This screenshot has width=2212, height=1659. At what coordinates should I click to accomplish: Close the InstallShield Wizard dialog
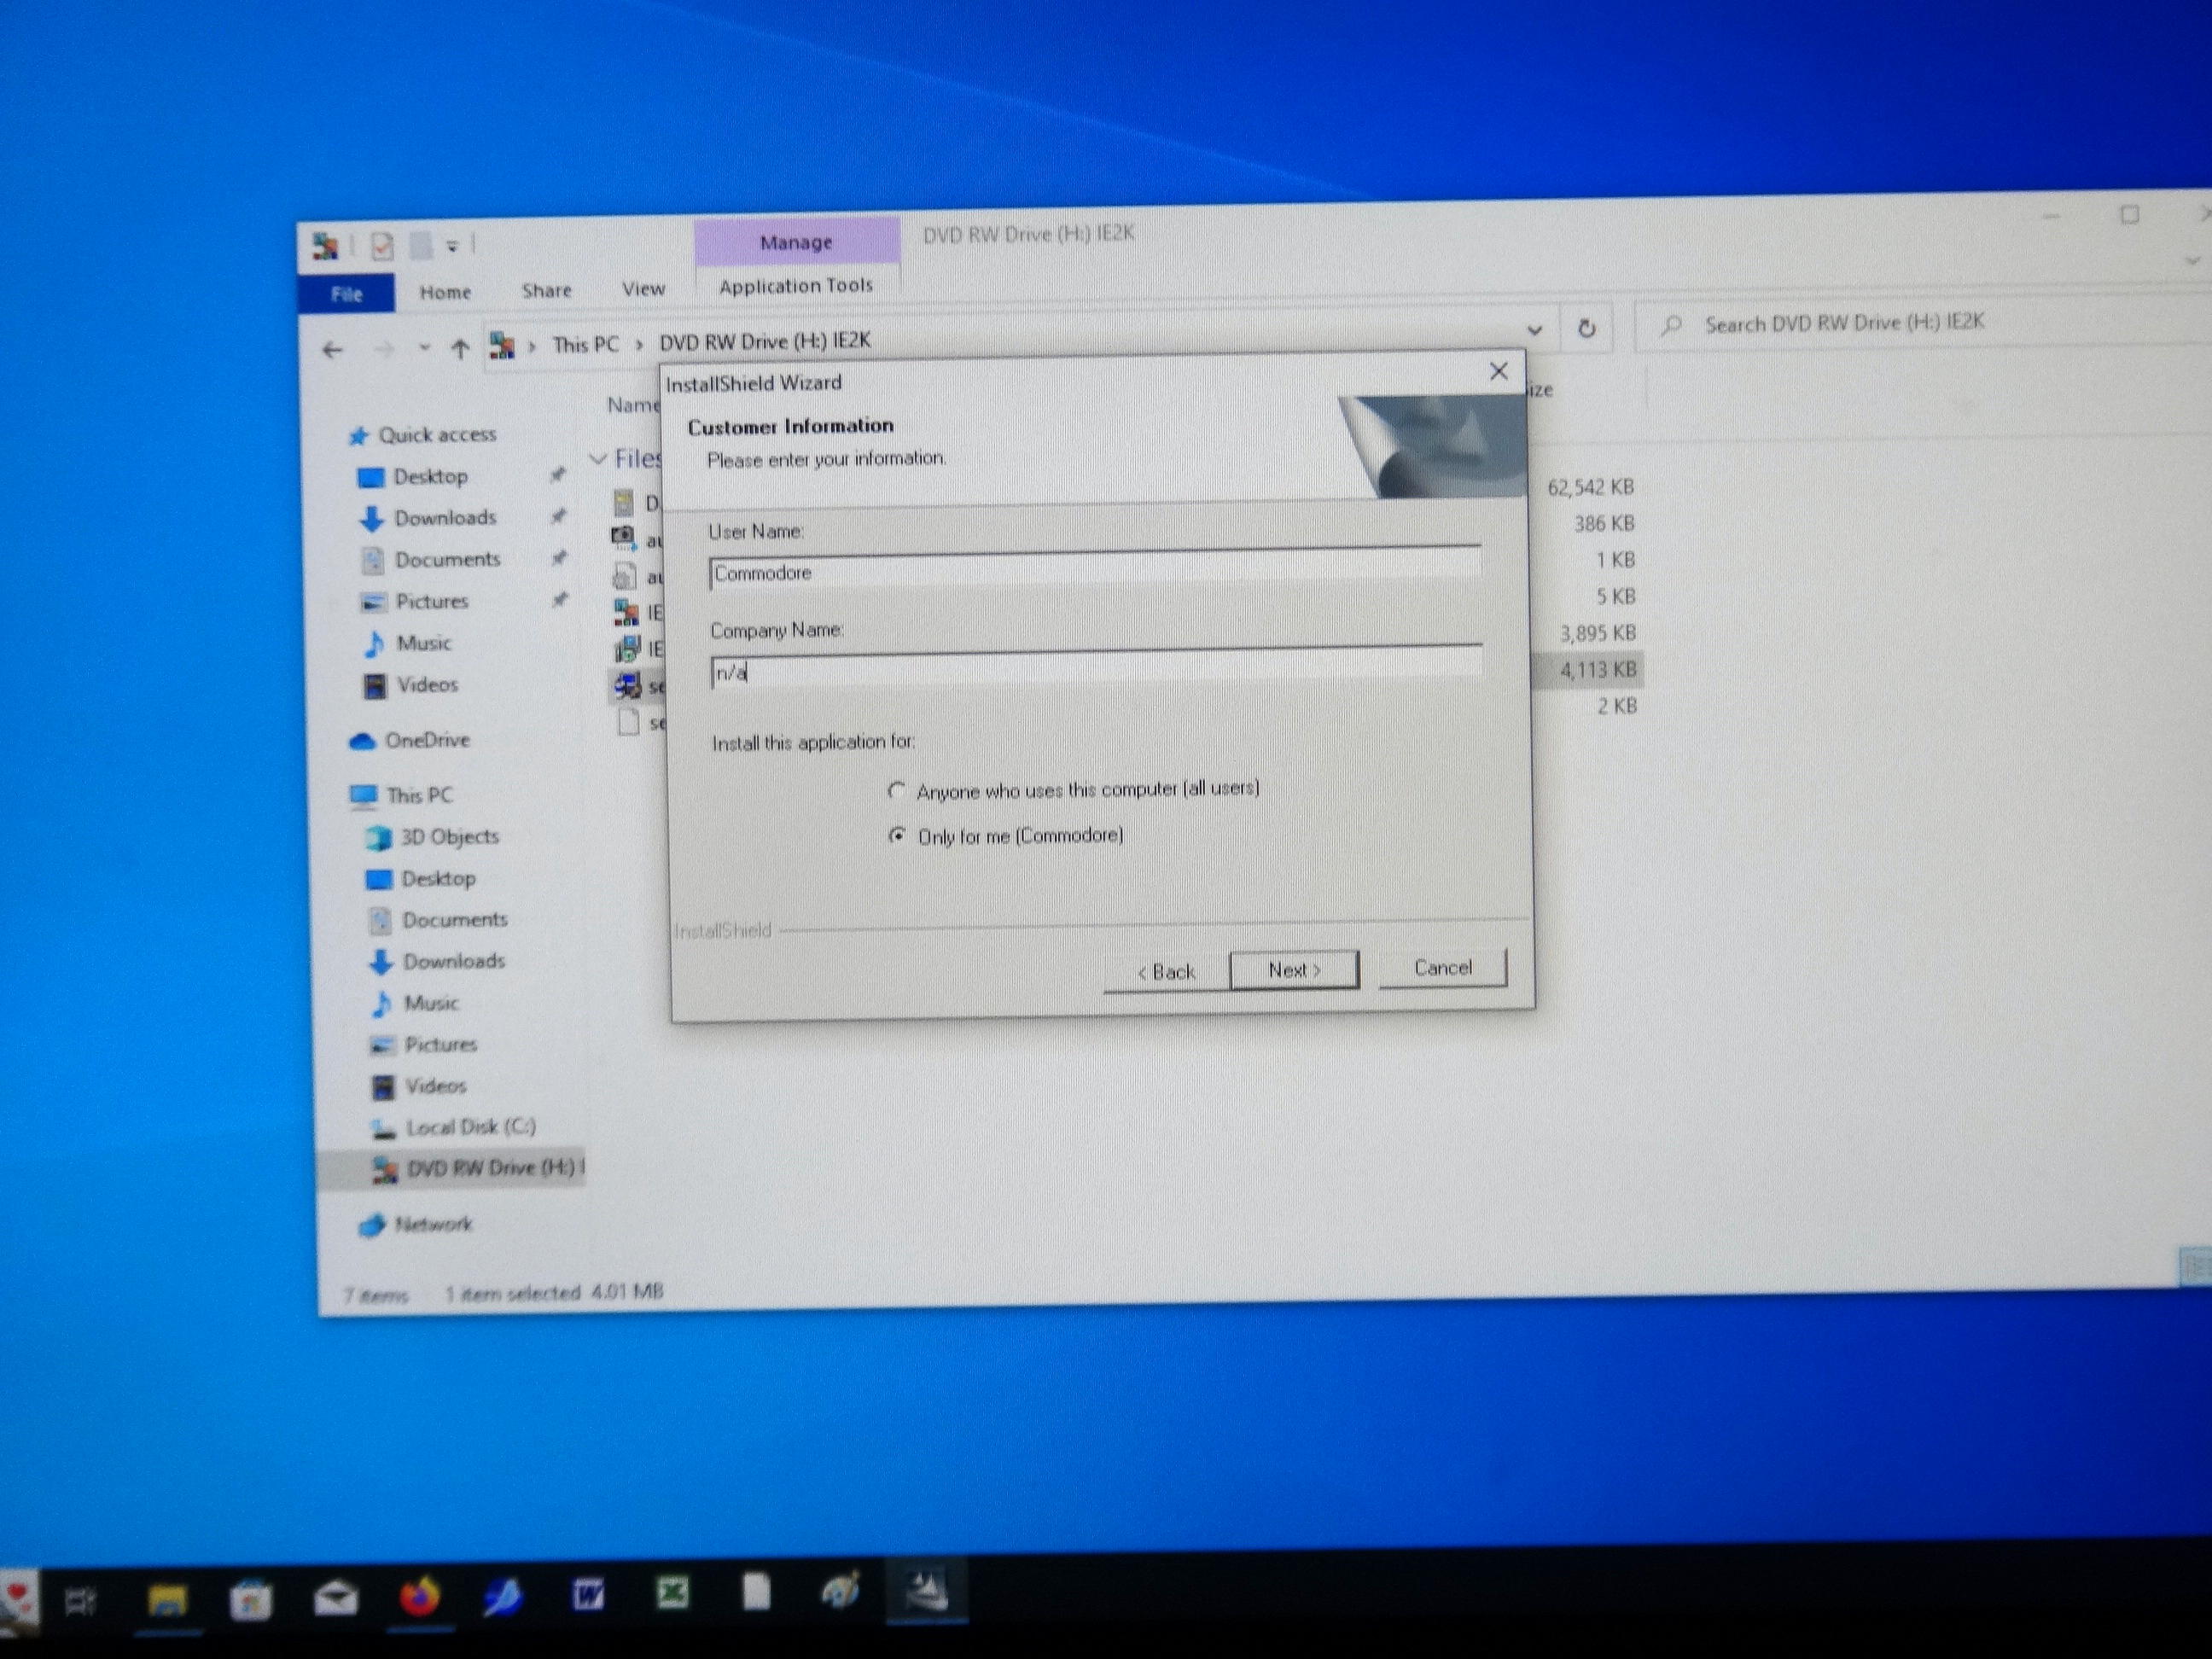click(x=1498, y=372)
